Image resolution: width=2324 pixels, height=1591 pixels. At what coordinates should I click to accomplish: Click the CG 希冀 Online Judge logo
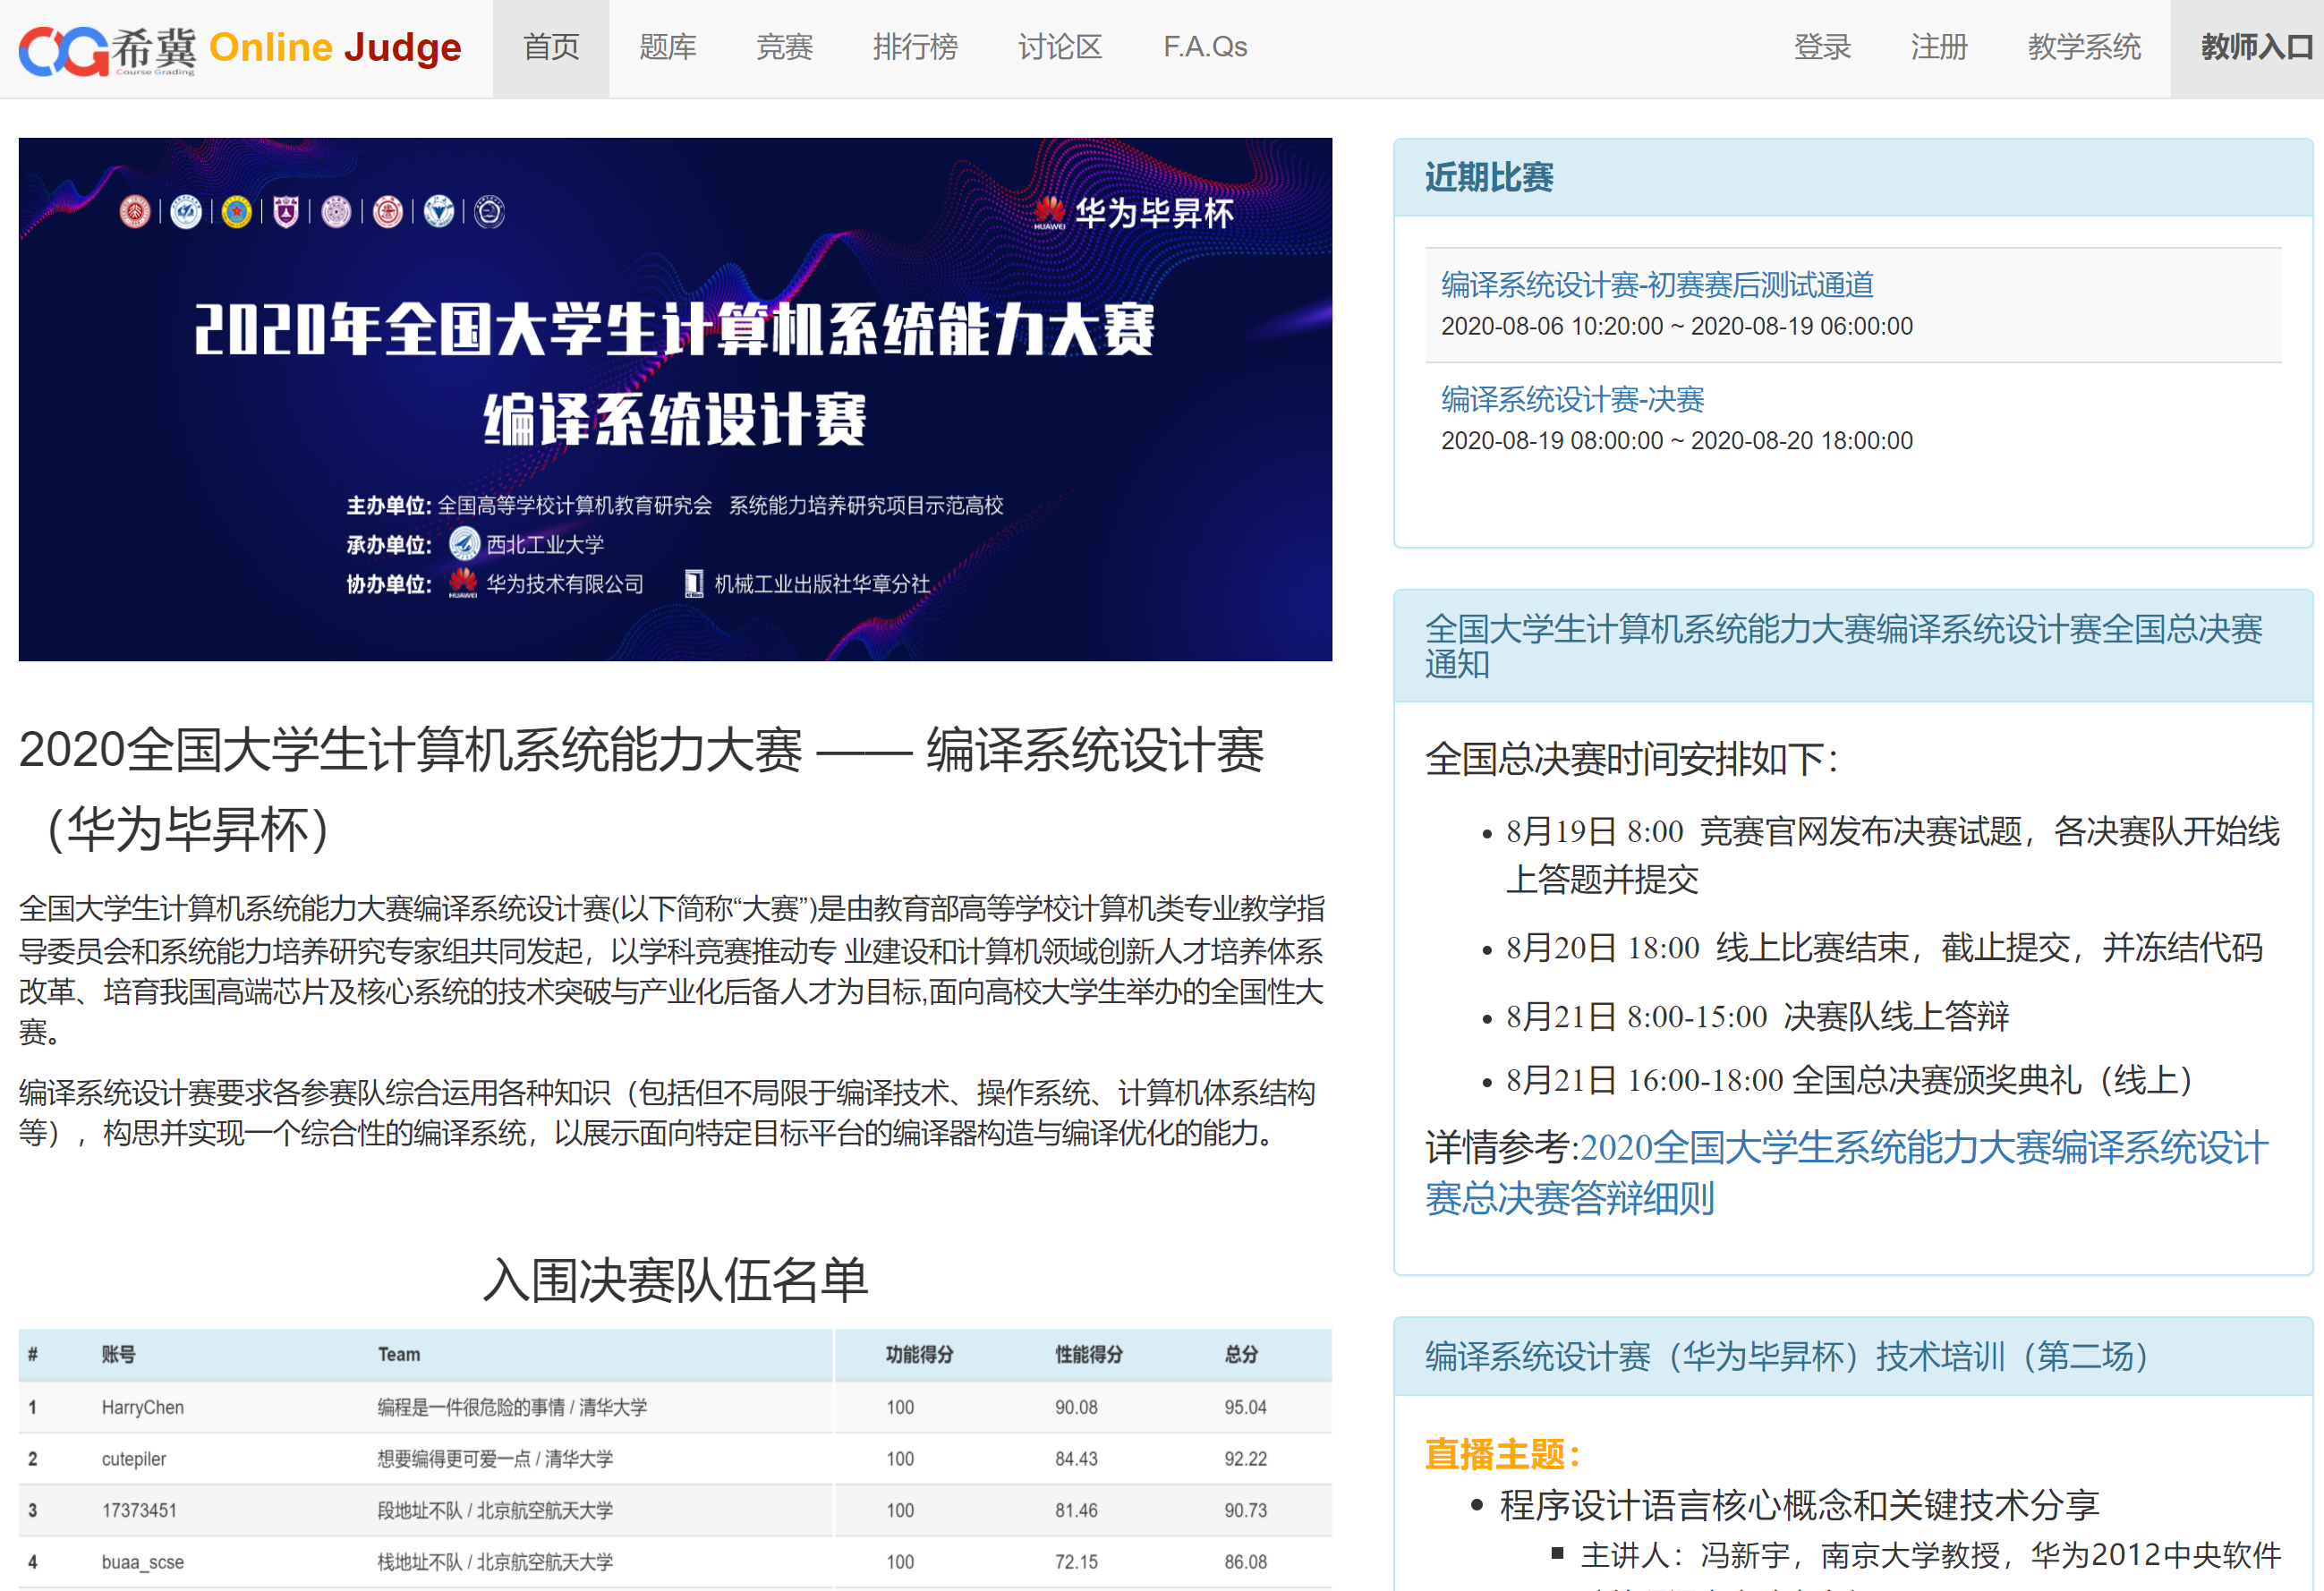pos(240,49)
